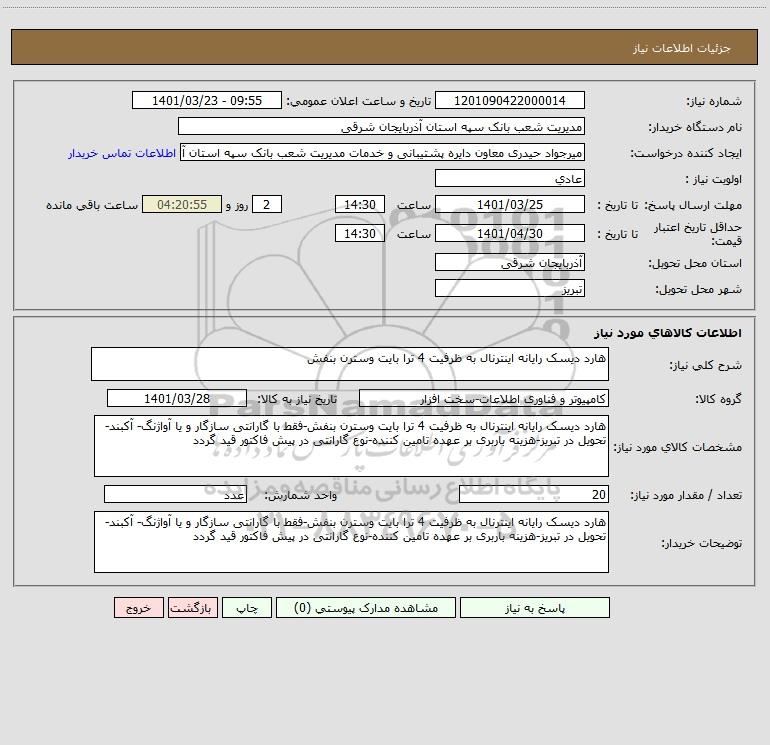This screenshot has height=745, width=770.
Task: Click the پاسخ به نیاز button
Action: [535, 607]
